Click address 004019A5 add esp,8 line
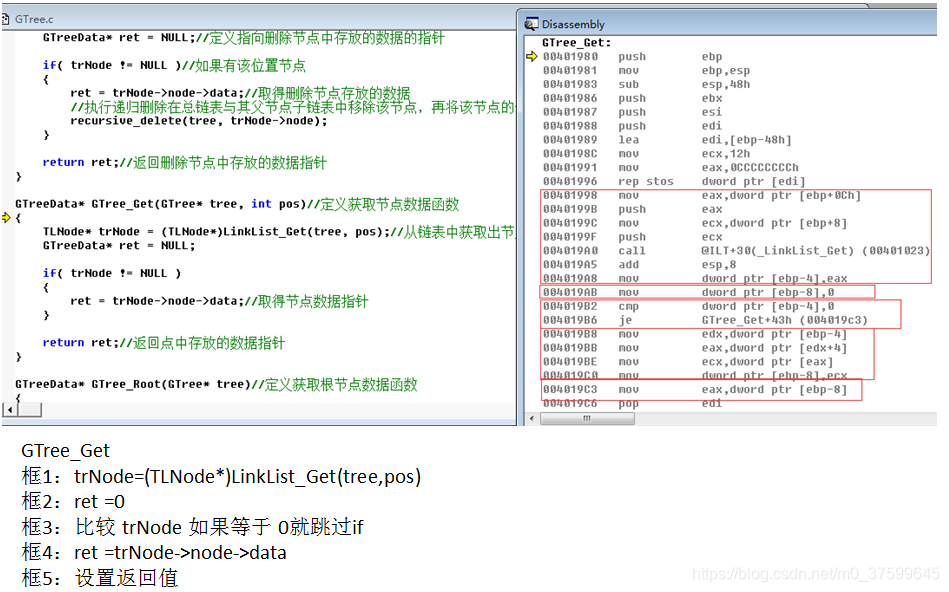Screen dimensions: 949x592 (x=639, y=265)
